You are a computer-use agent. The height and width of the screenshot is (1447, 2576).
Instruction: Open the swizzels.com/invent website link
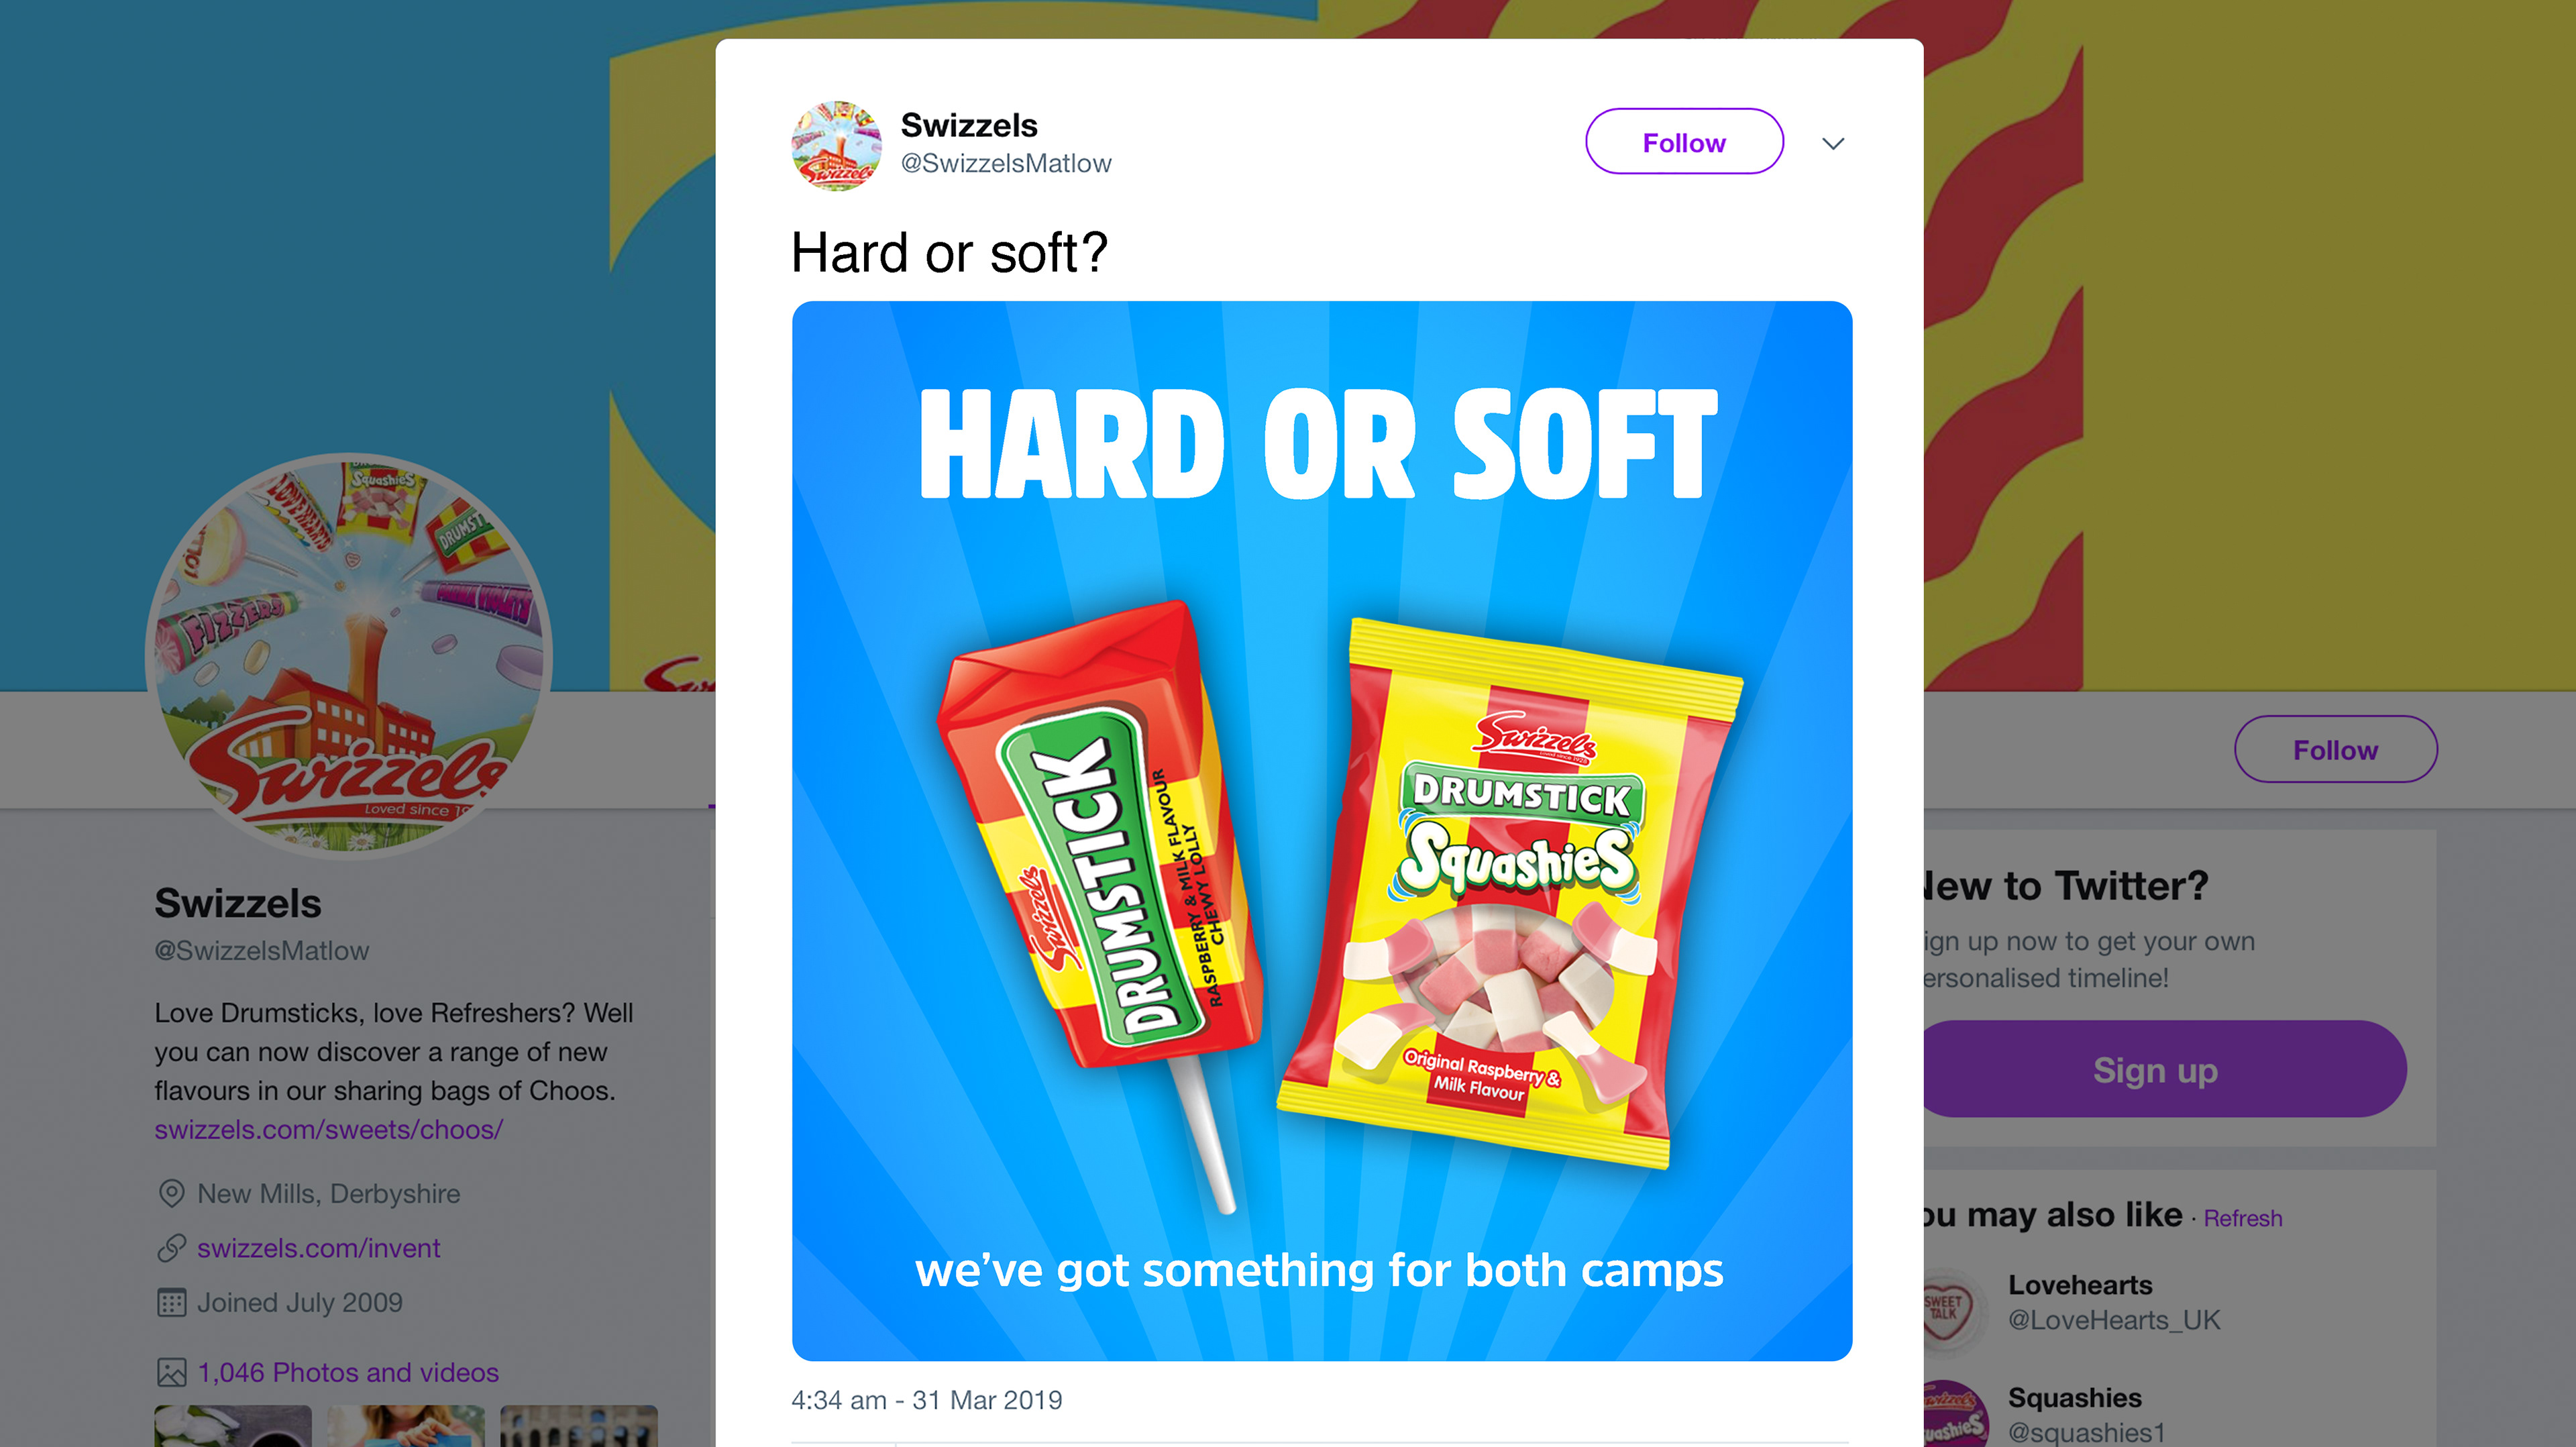pos(318,1248)
